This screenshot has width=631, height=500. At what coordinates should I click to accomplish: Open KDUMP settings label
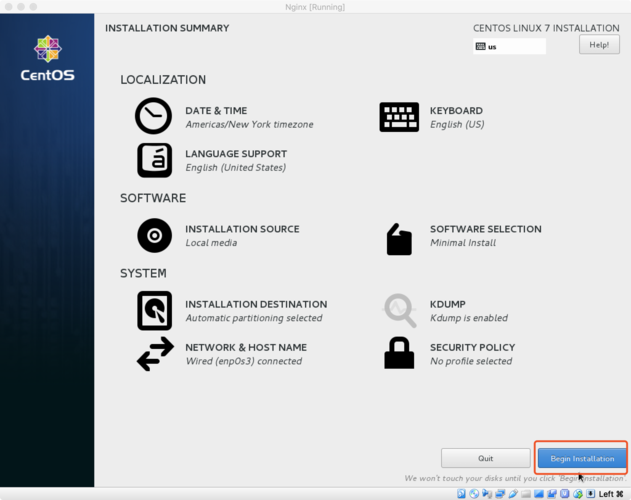[448, 304]
